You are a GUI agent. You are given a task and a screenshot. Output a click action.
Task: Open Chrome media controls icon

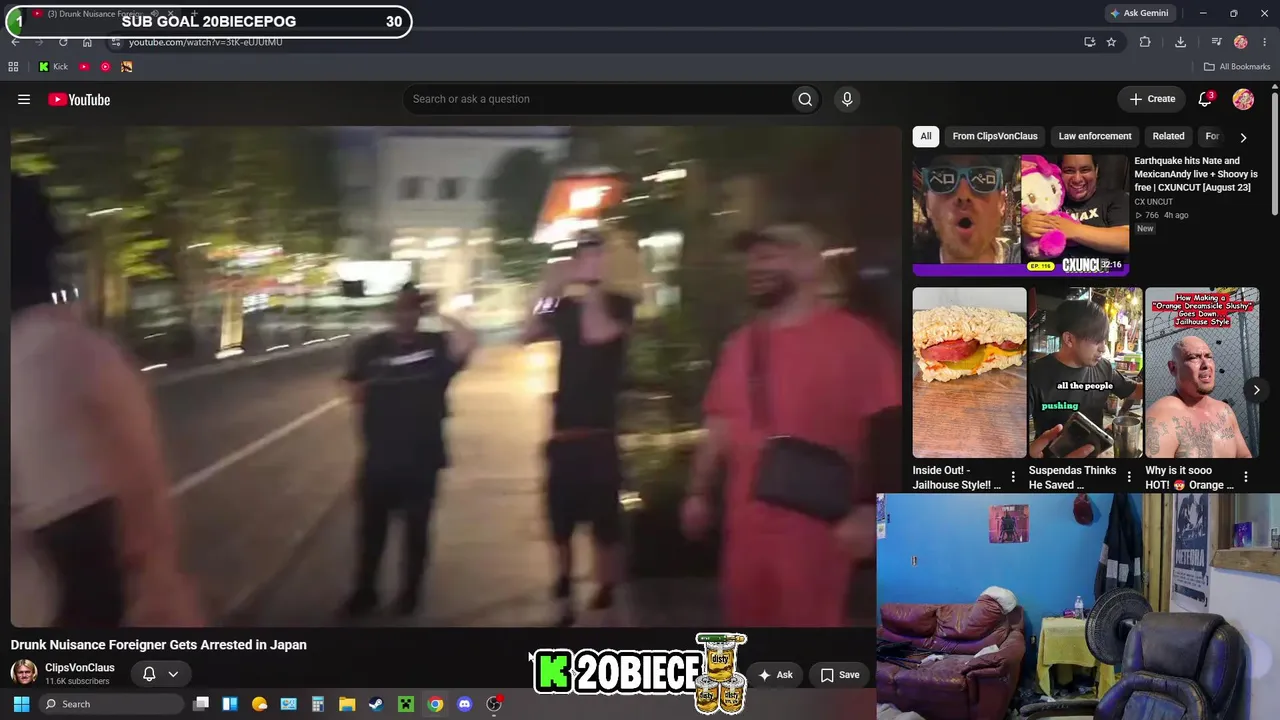click(1216, 42)
